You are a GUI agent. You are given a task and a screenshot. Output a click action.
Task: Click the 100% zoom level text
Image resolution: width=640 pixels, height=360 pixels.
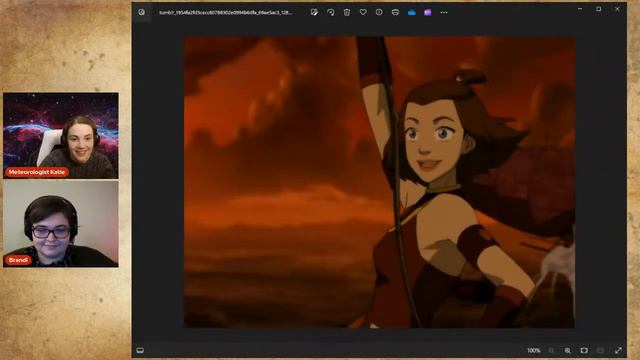click(x=533, y=350)
